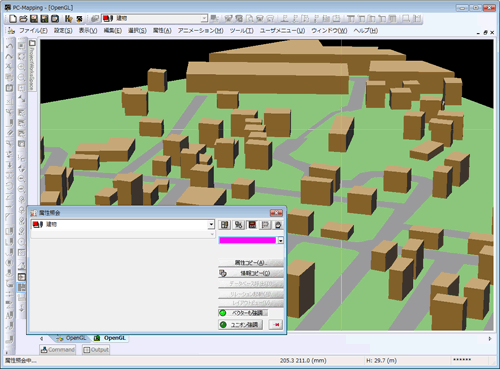Image resolution: width=500 pixels, height=369 pixels.
Task: Click the percent icon in attribute dialog
Action: (x=238, y=225)
